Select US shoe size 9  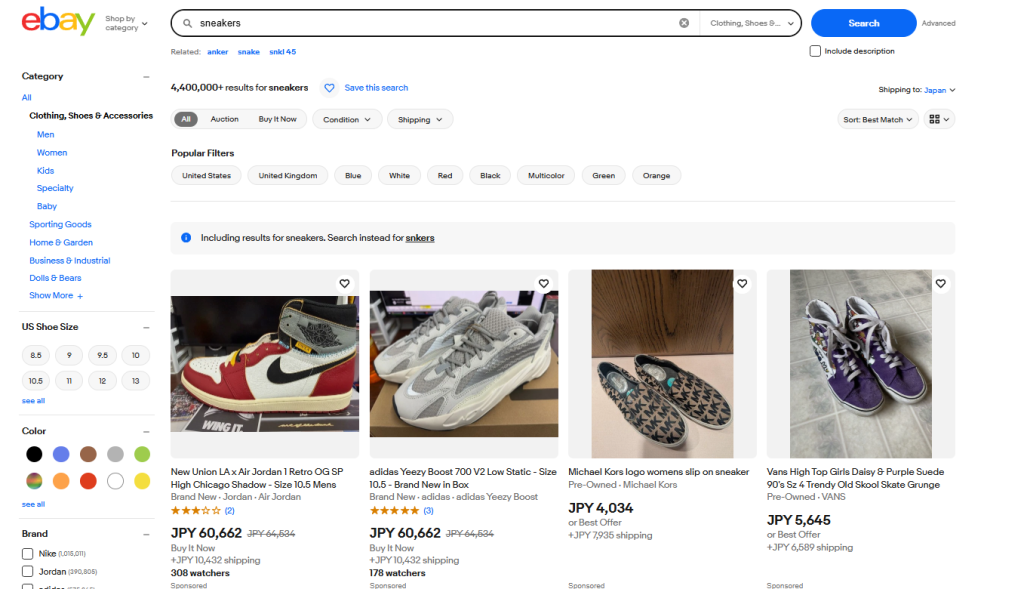[69, 355]
